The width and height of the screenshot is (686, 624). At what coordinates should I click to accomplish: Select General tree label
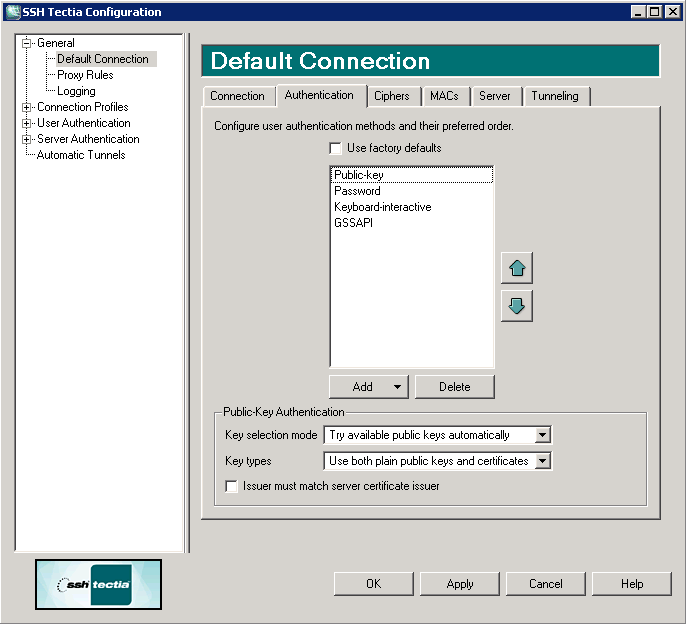click(x=56, y=43)
